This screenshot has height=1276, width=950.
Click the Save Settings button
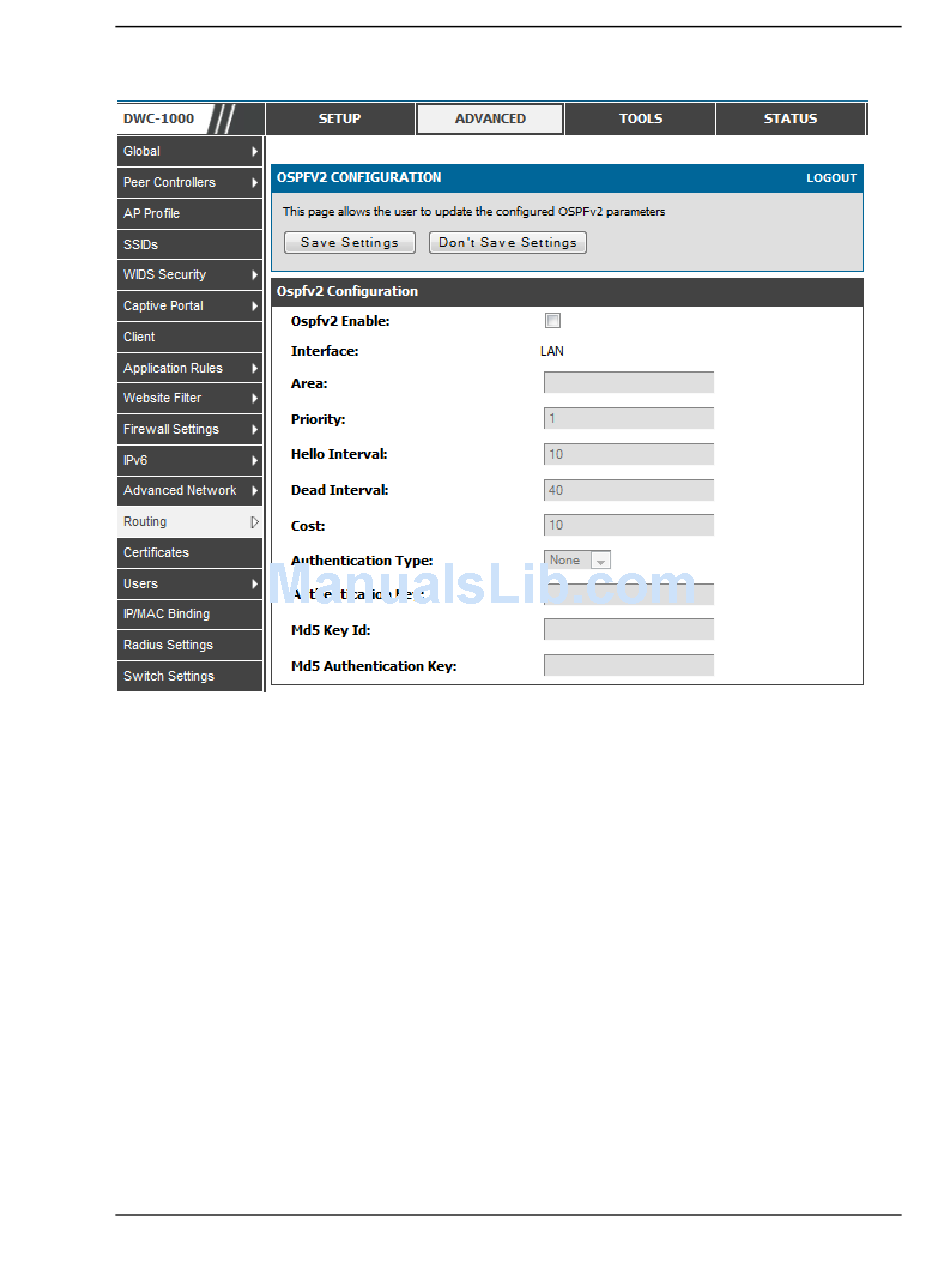click(350, 243)
